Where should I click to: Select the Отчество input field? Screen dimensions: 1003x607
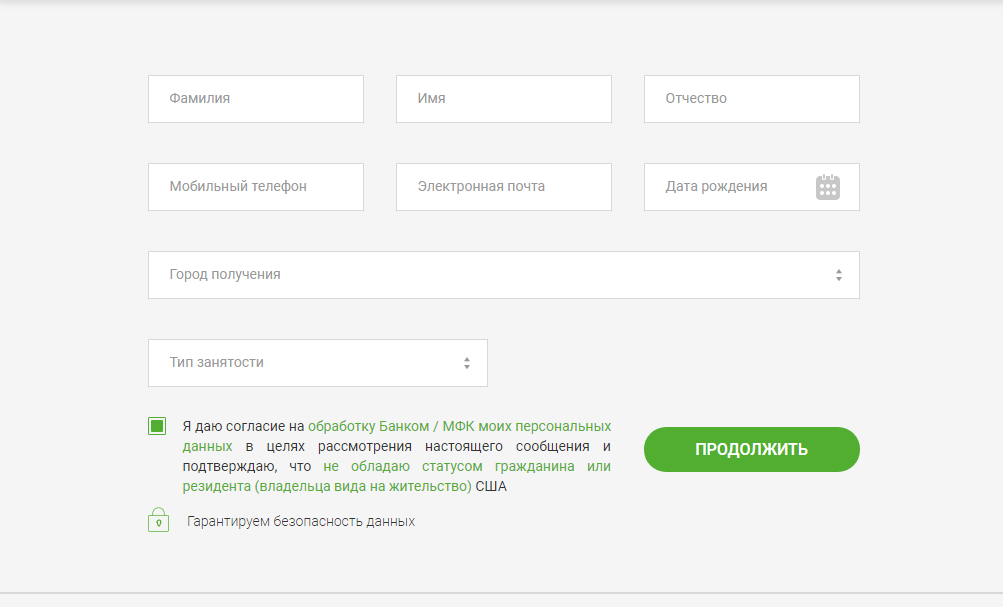(752, 99)
